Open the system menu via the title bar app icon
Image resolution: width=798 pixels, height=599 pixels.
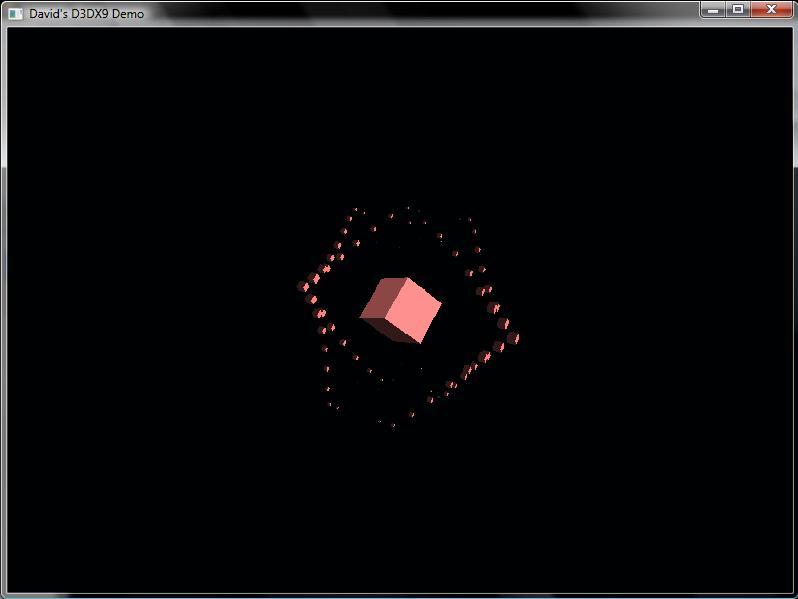point(15,13)
